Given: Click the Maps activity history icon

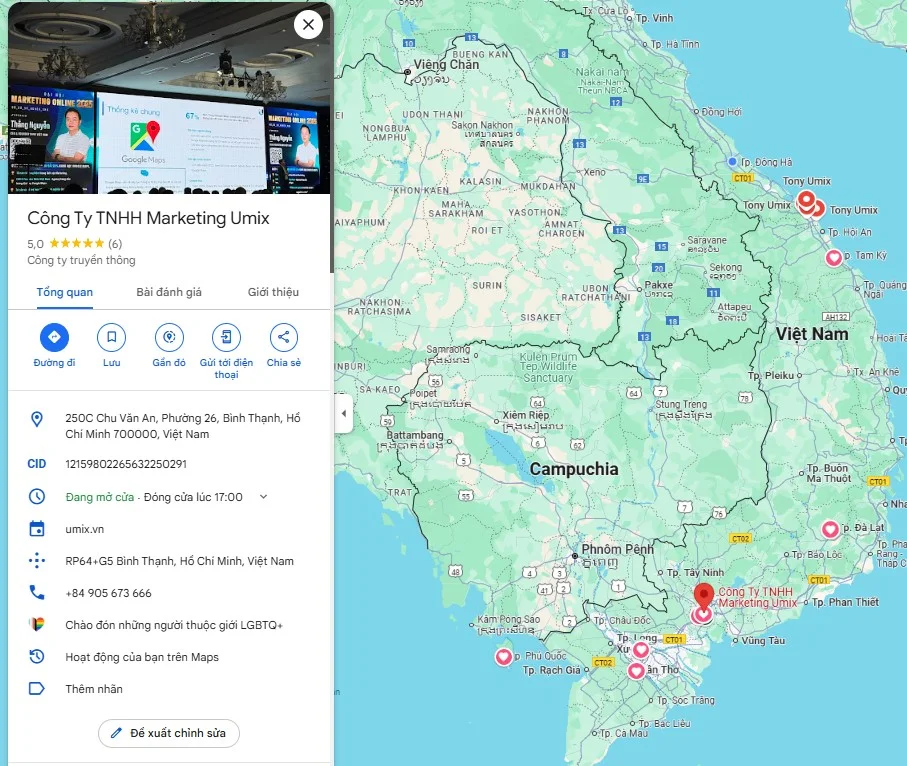Looking at the screenshot, I should click(36, 657).
